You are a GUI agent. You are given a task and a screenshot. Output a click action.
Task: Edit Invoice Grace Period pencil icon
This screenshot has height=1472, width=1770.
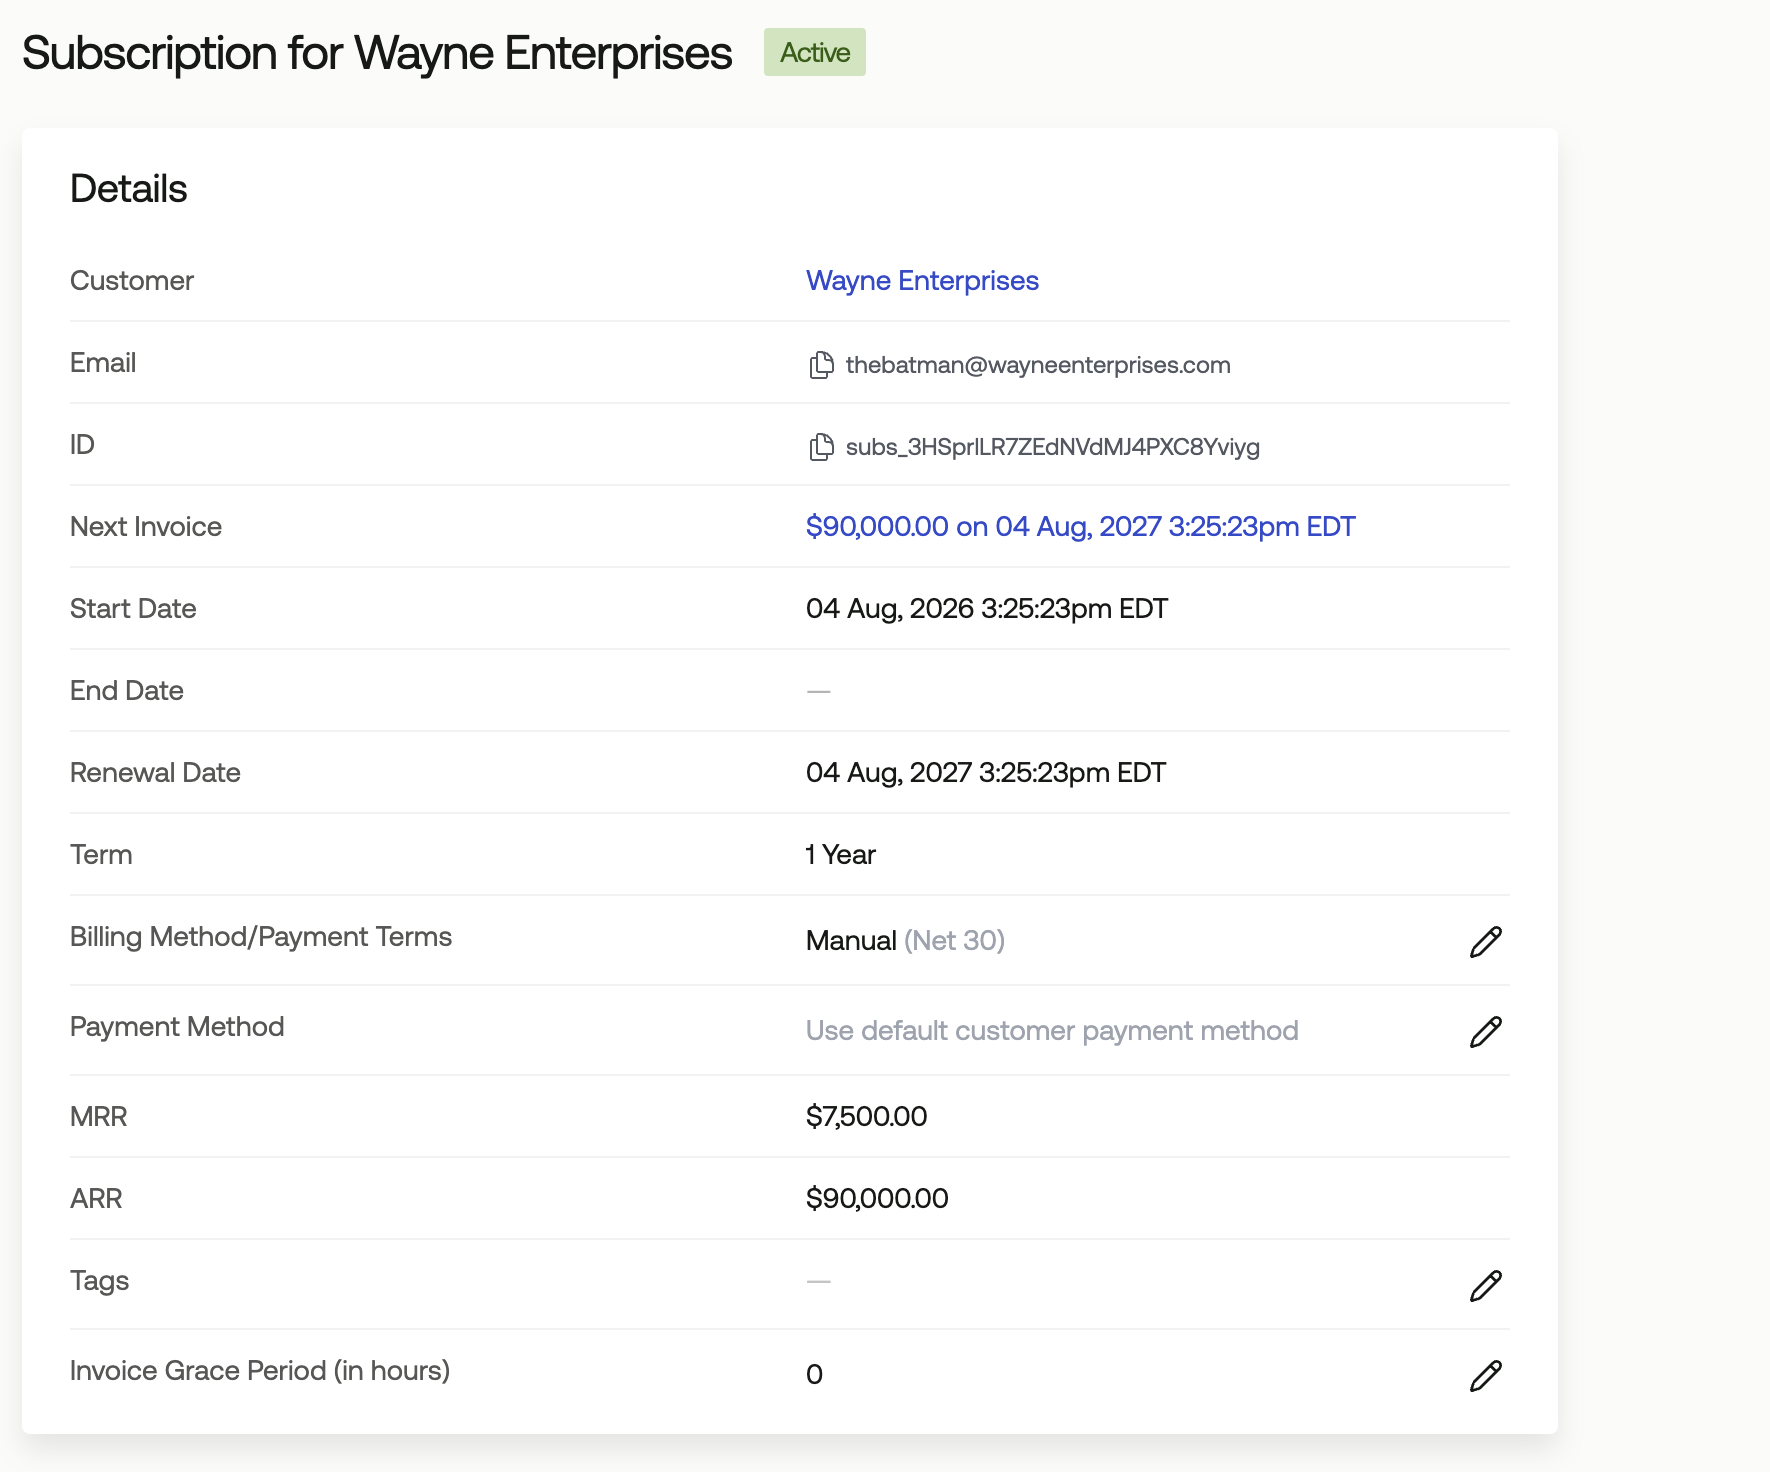point(1486,1375)
